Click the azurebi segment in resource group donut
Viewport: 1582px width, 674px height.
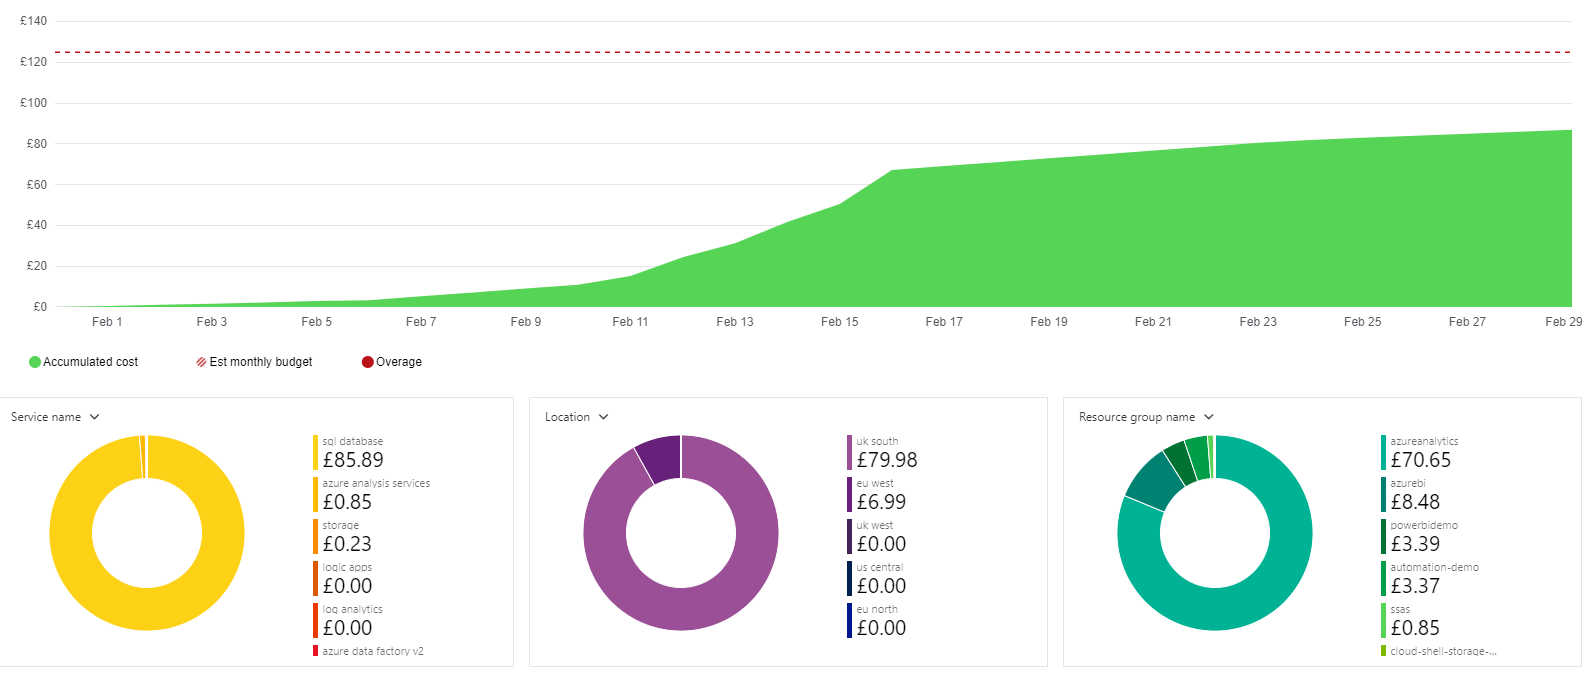[1153, 480]
